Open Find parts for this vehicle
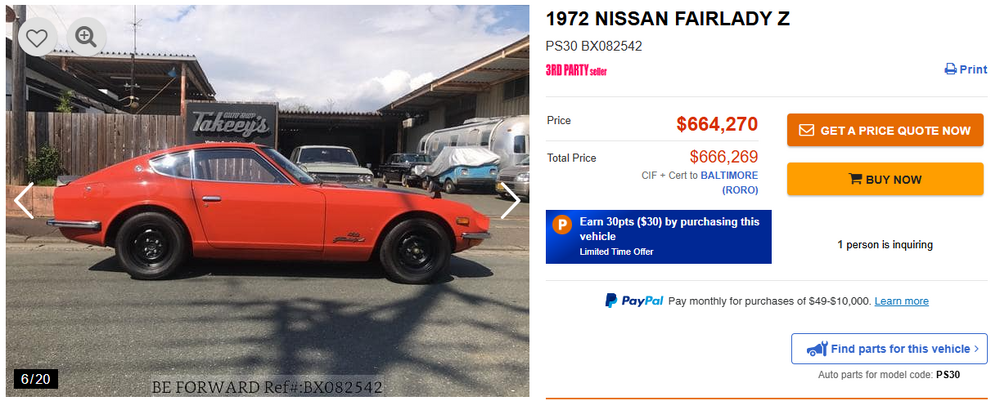This screenshot has height=401, width=1000. (889, 349)
